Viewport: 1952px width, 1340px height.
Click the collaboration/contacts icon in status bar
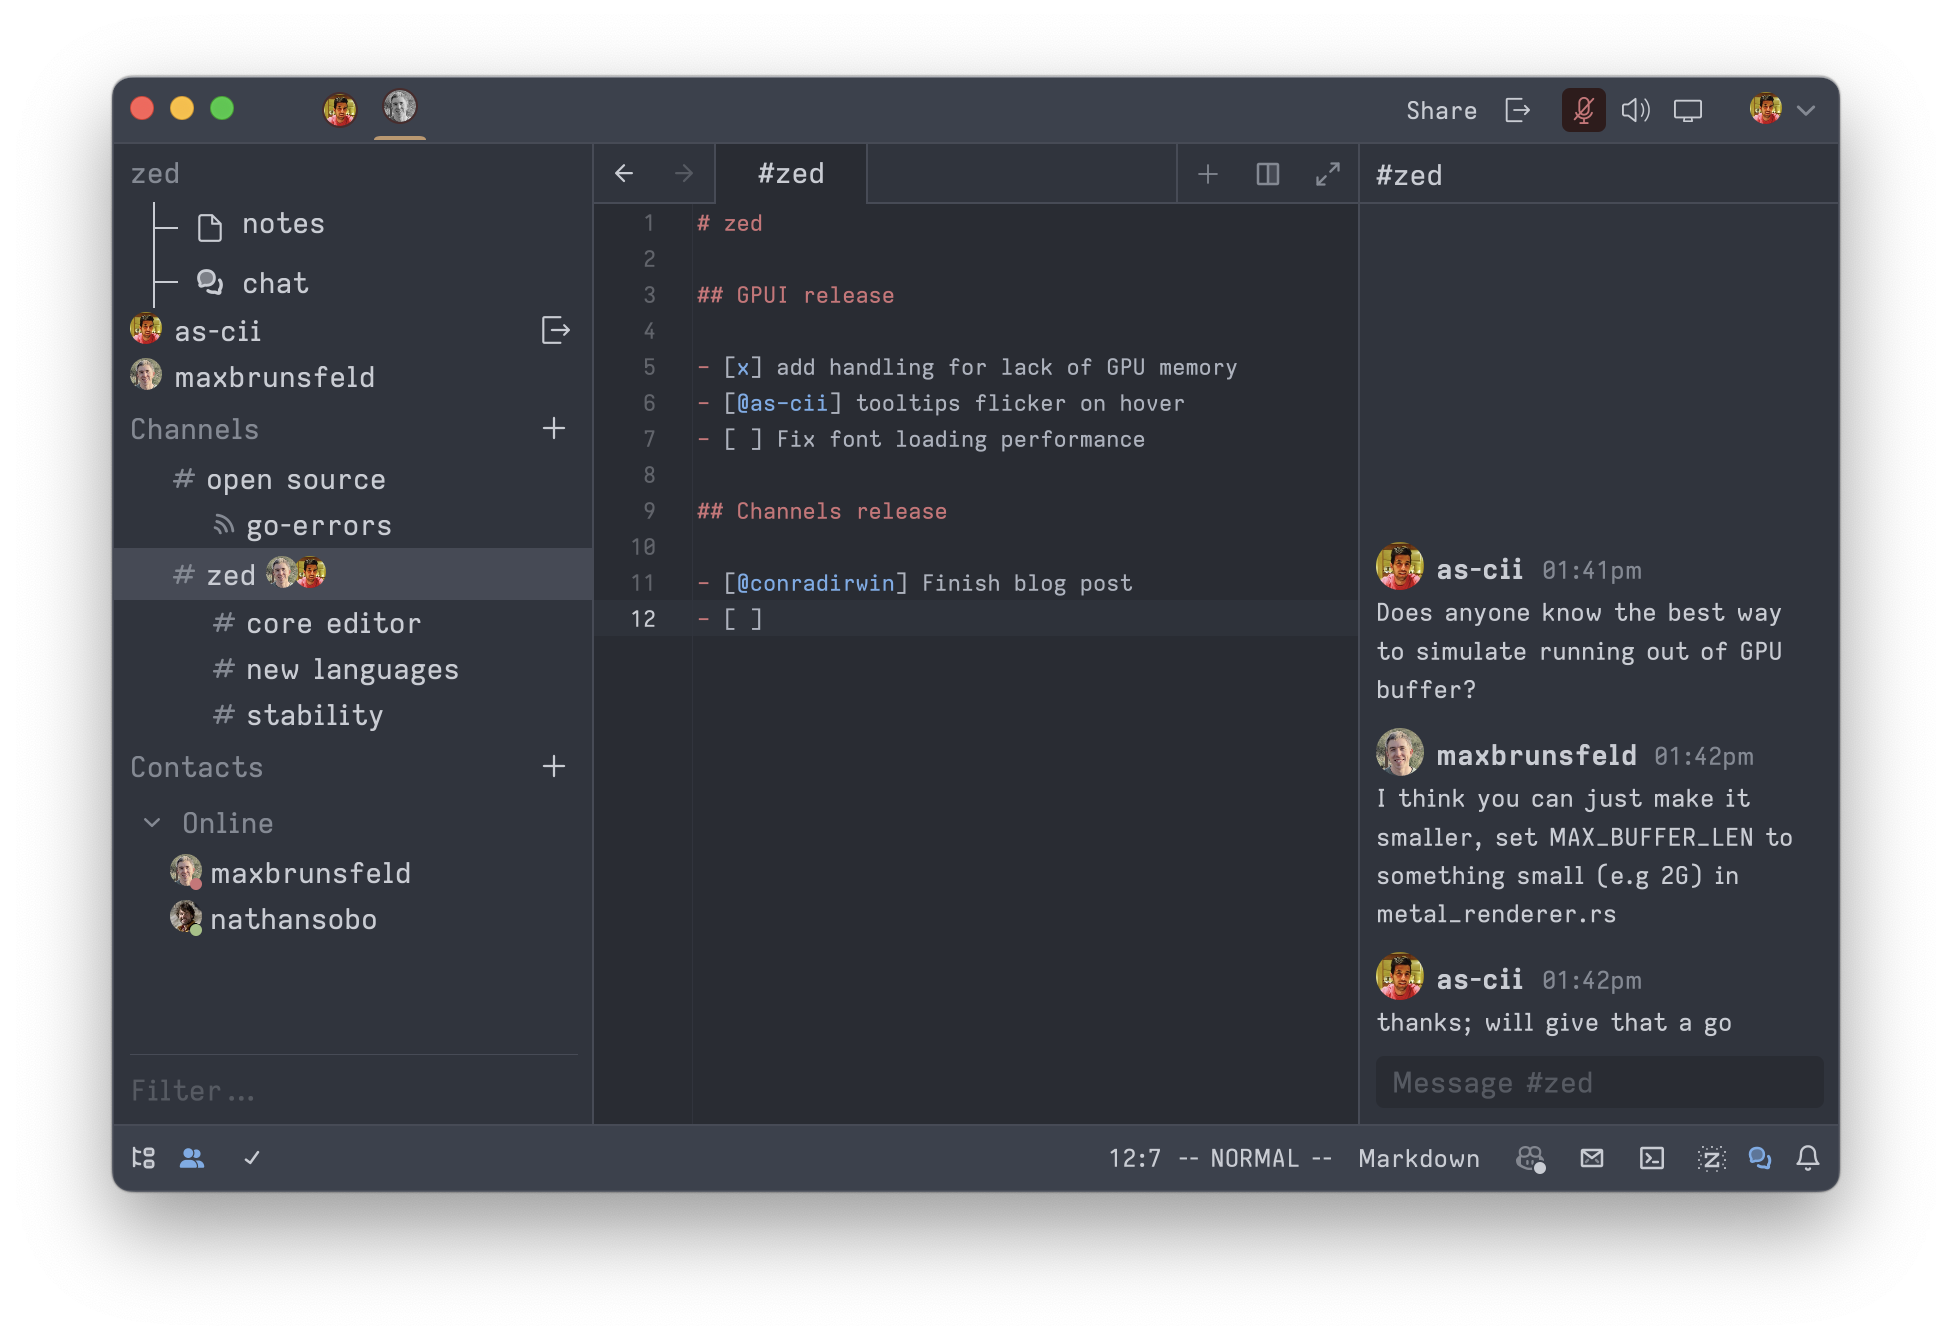(x=193, y=1157)
